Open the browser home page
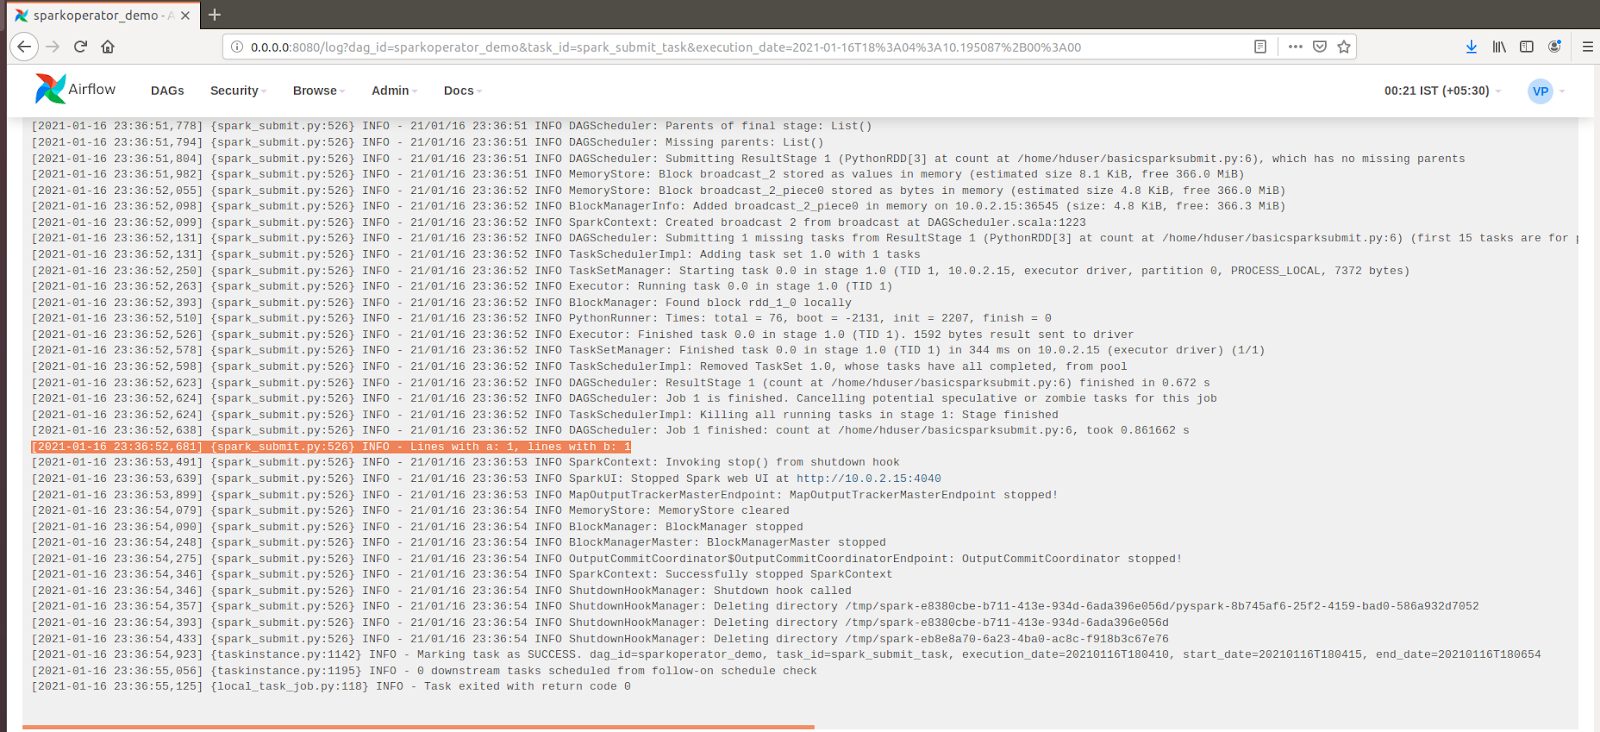 click(x=108, y=46)
